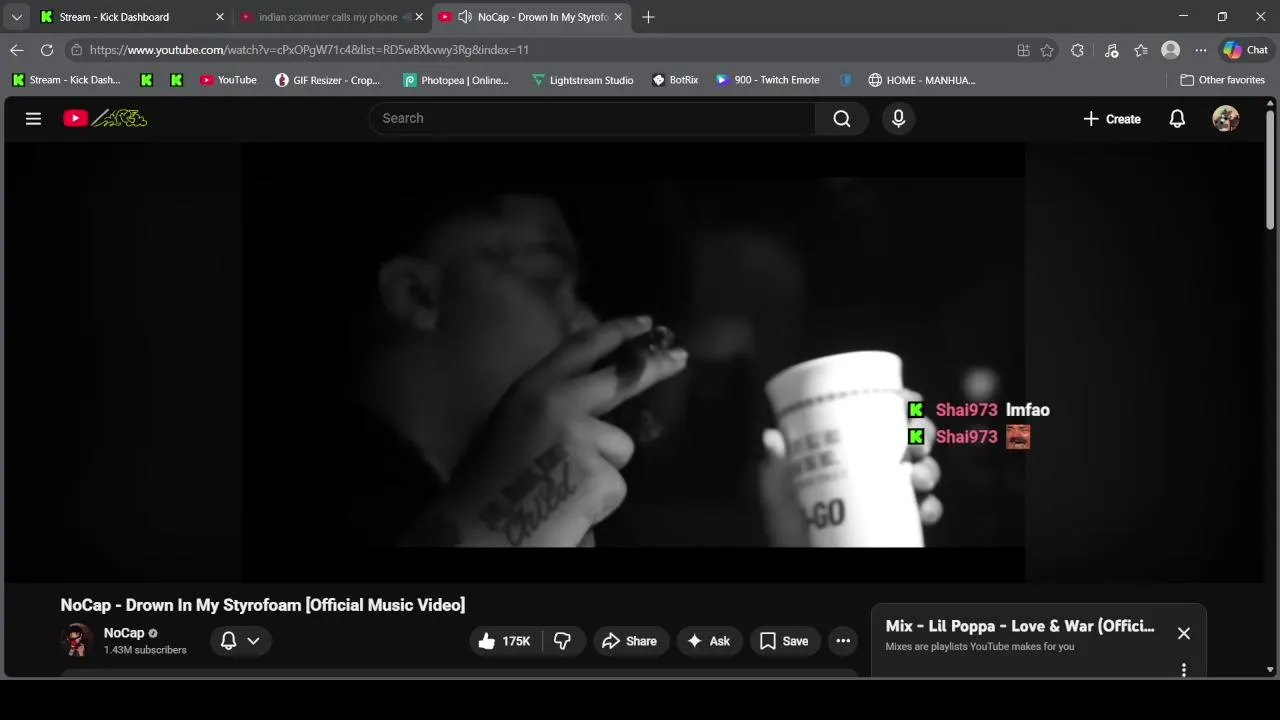Viewport: 1280px width, 720px height.
Task: Open account avatar menu on YouTube
Action: [x=1226, y=118]
